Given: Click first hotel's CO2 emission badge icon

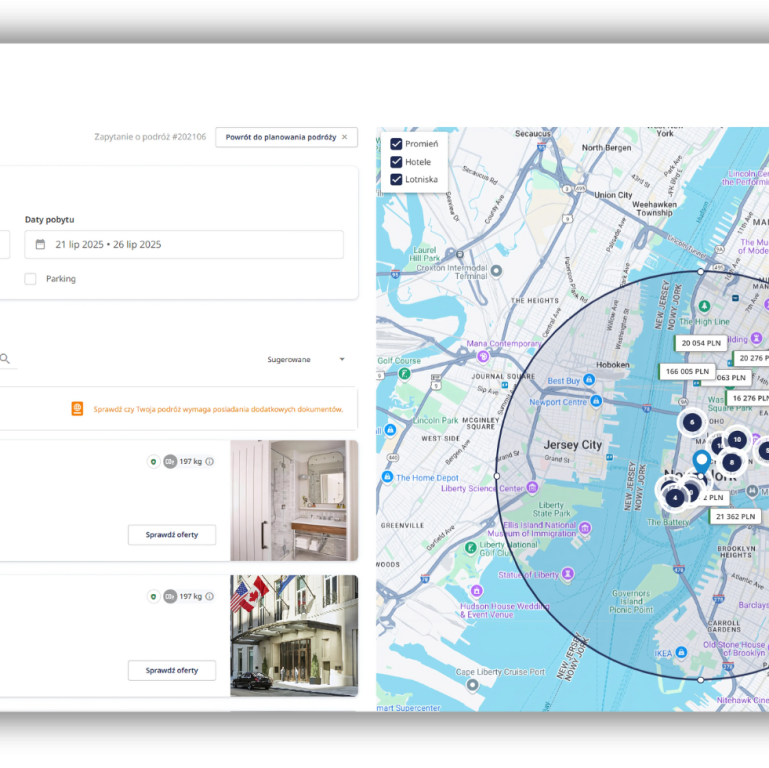Looking at the screenshot, I should click(x=170, y=461).
